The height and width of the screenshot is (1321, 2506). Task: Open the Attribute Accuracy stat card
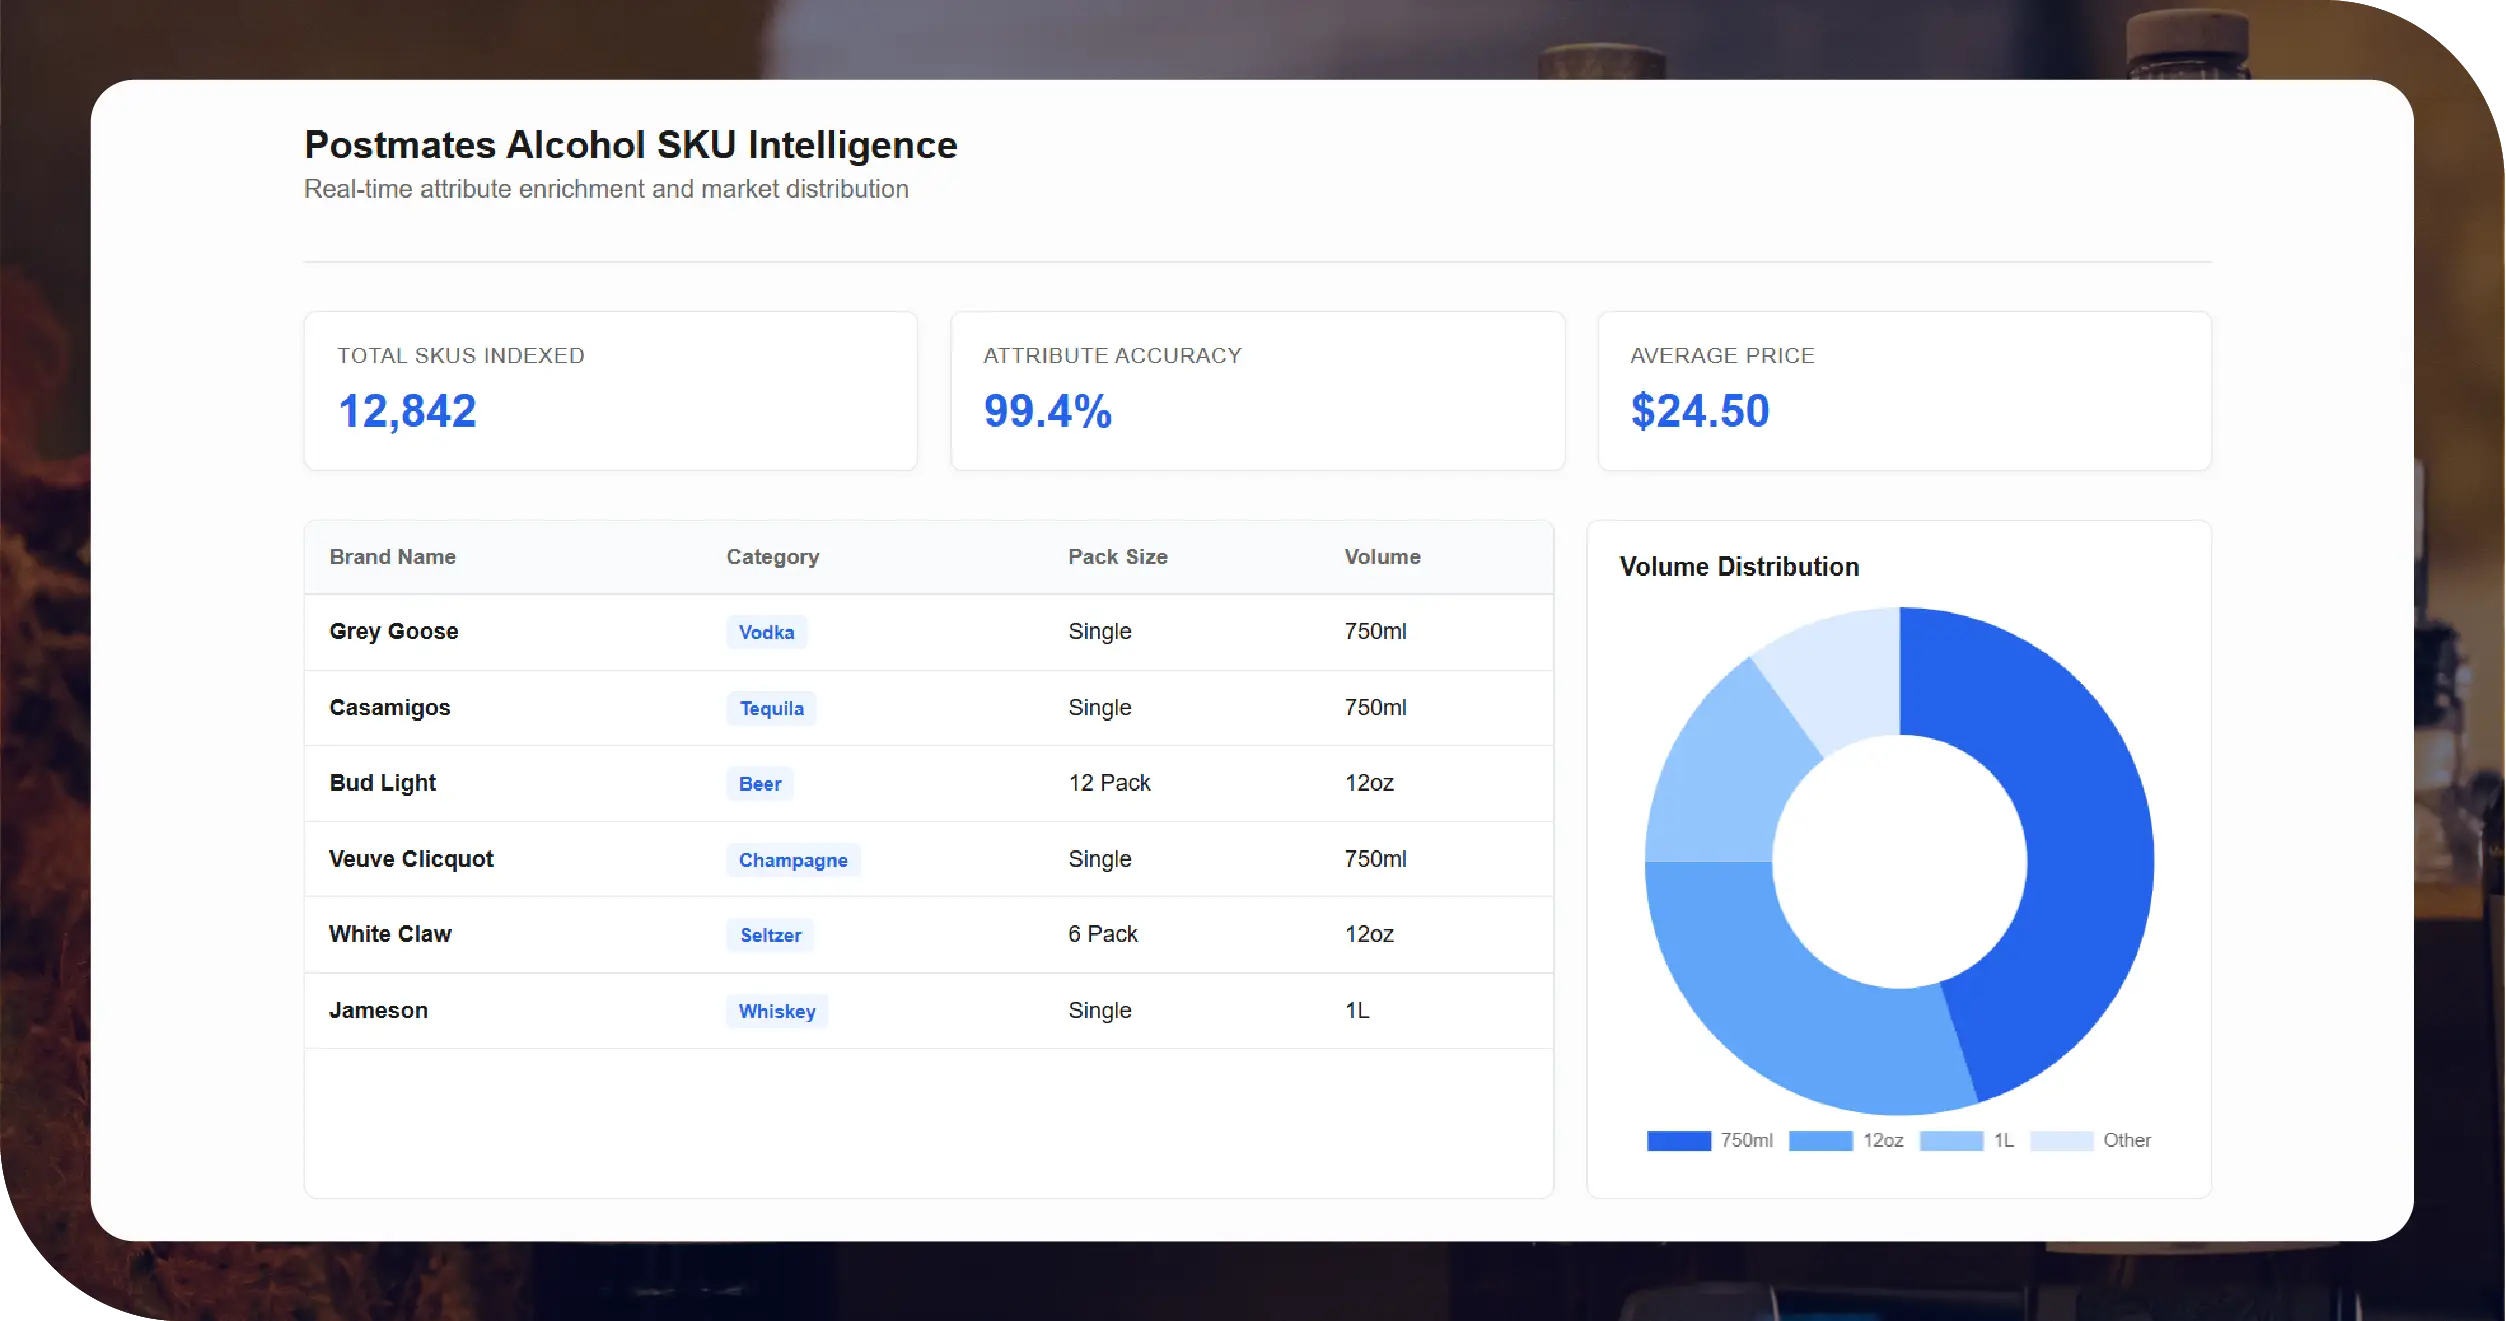coord(1257,391)
